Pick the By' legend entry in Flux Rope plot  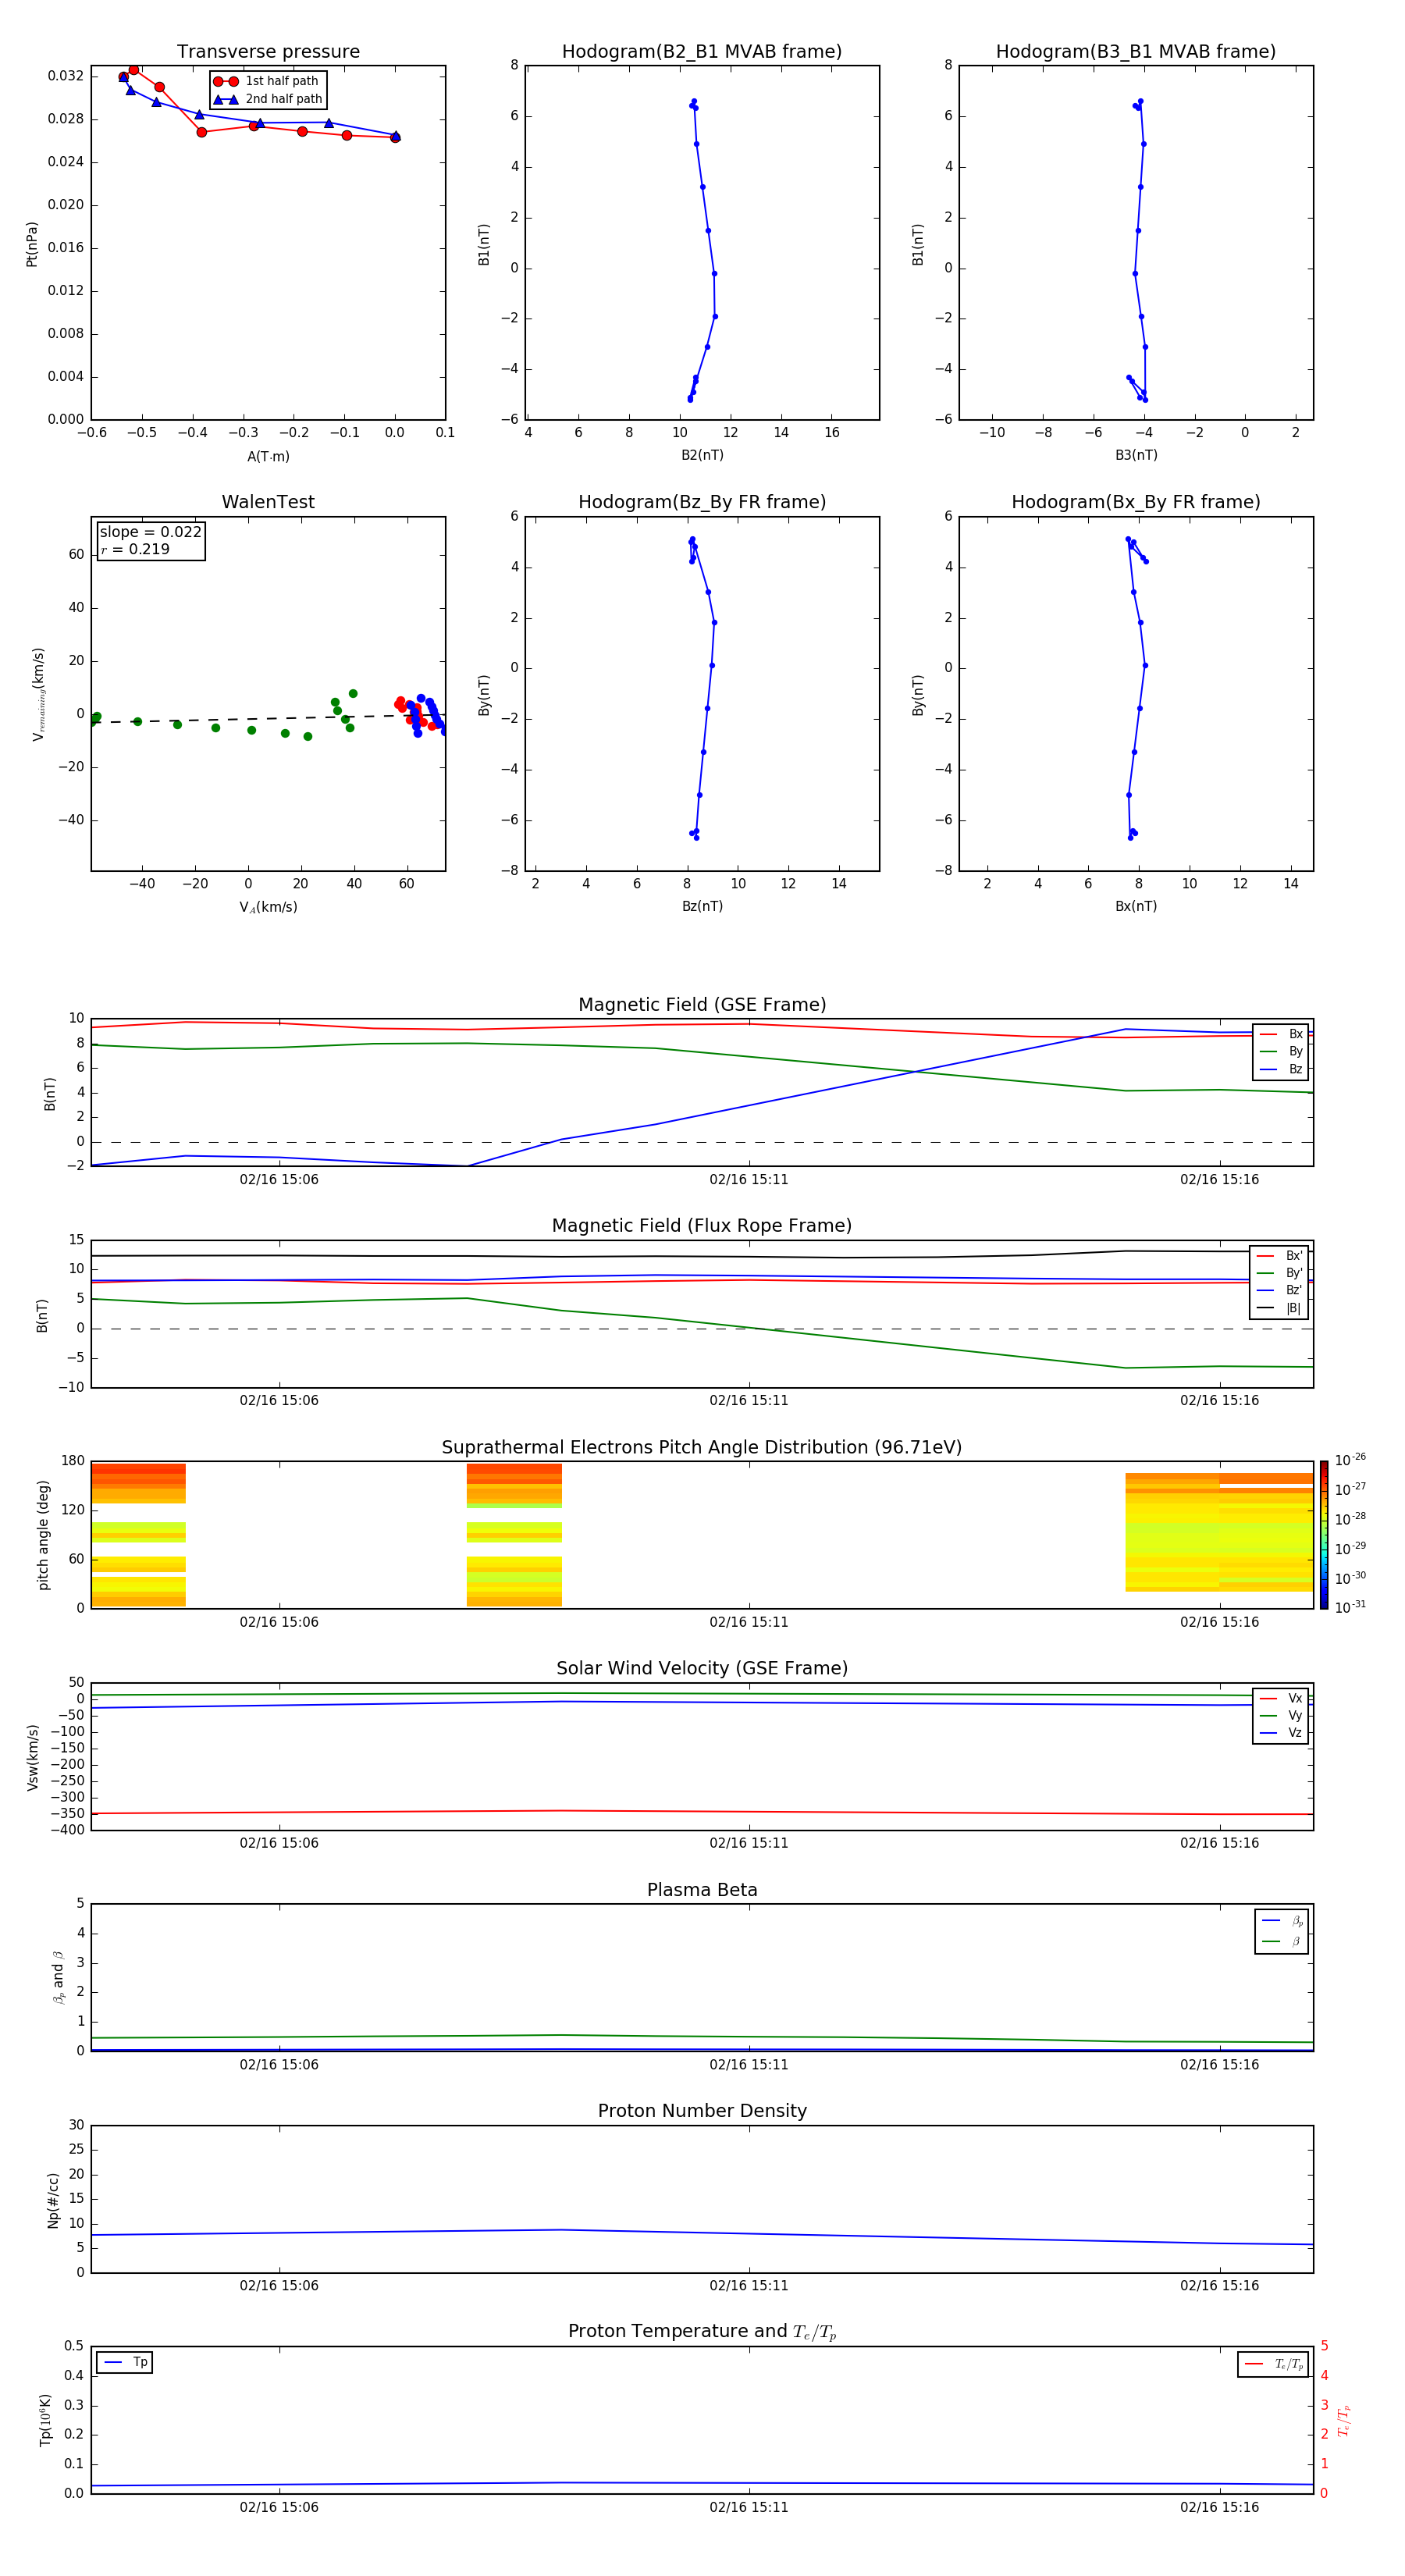(x=1280, y=1273)
